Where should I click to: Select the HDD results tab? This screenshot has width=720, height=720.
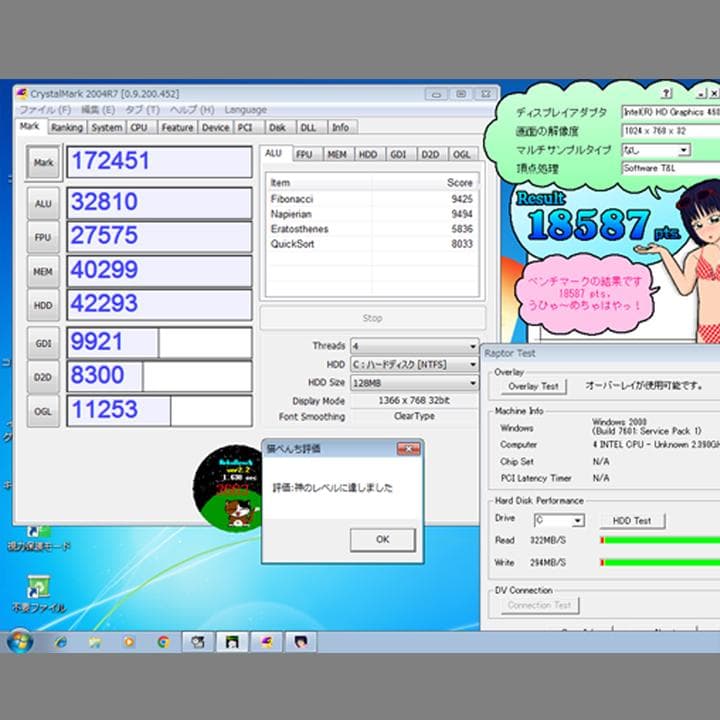(x=368, y=155)
